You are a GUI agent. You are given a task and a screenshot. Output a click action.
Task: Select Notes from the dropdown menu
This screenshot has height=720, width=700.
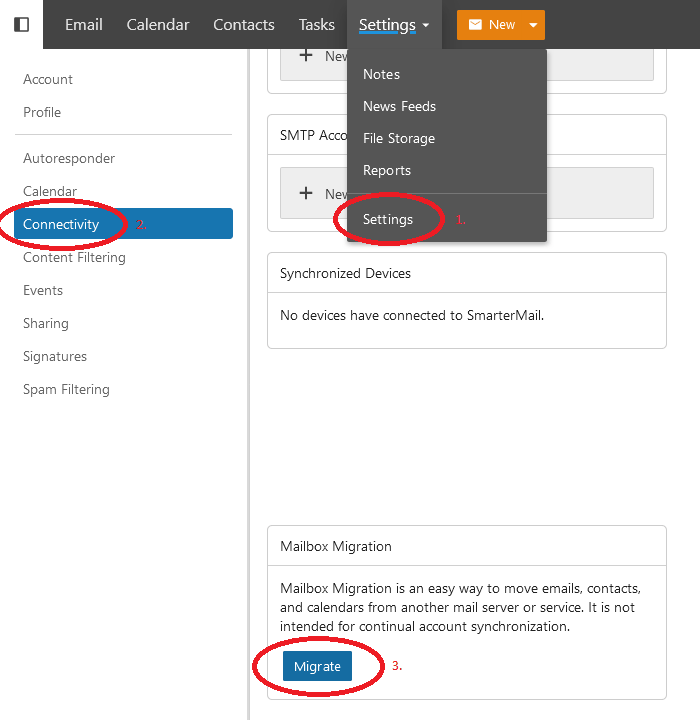coord(381,74)
